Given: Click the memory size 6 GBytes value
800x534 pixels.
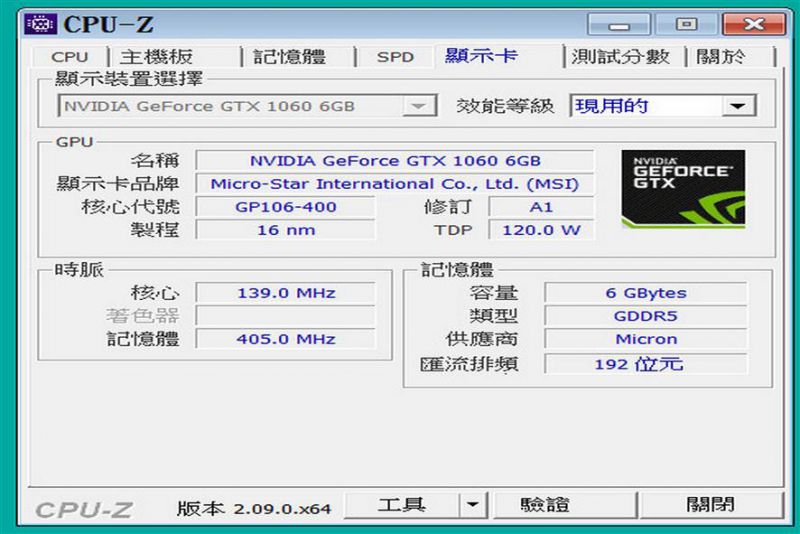Looking at the screenshot, I should (646, 293).
